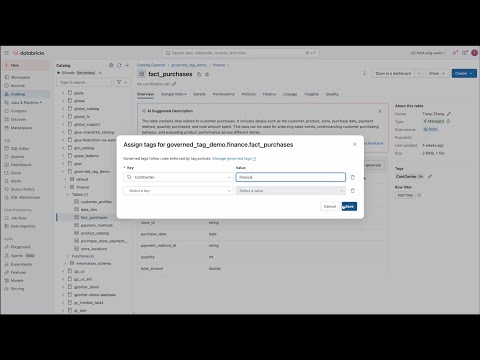Image resolution: width=480 pixels, height=360 pixels.
Task: Open Query History in the sidebar
Action: pyautogui.click(x=22, y=189)
